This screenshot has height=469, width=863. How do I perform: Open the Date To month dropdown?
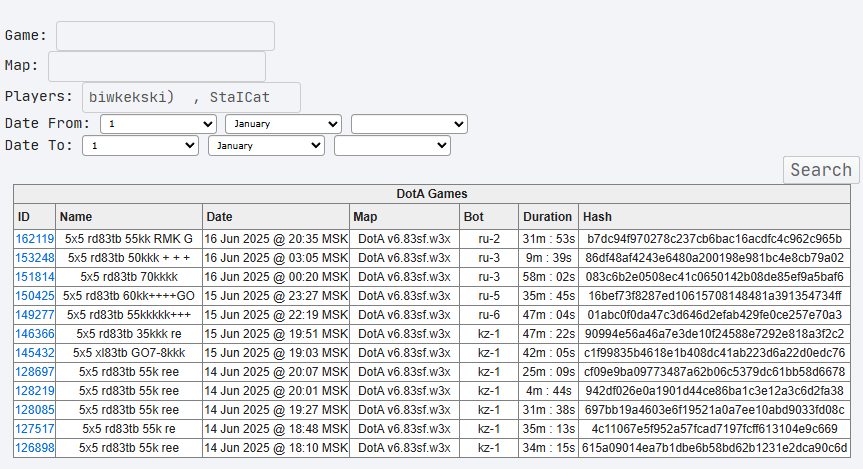click(266, 146)
